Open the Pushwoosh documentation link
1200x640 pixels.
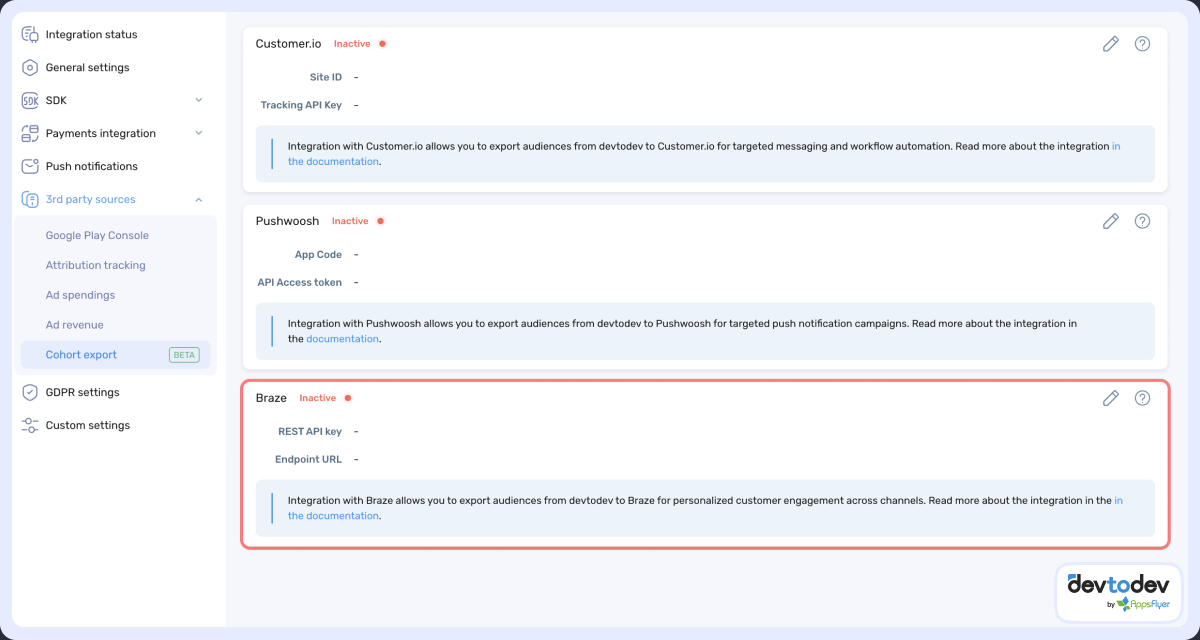pyautogui.click(x=343, y=338)
